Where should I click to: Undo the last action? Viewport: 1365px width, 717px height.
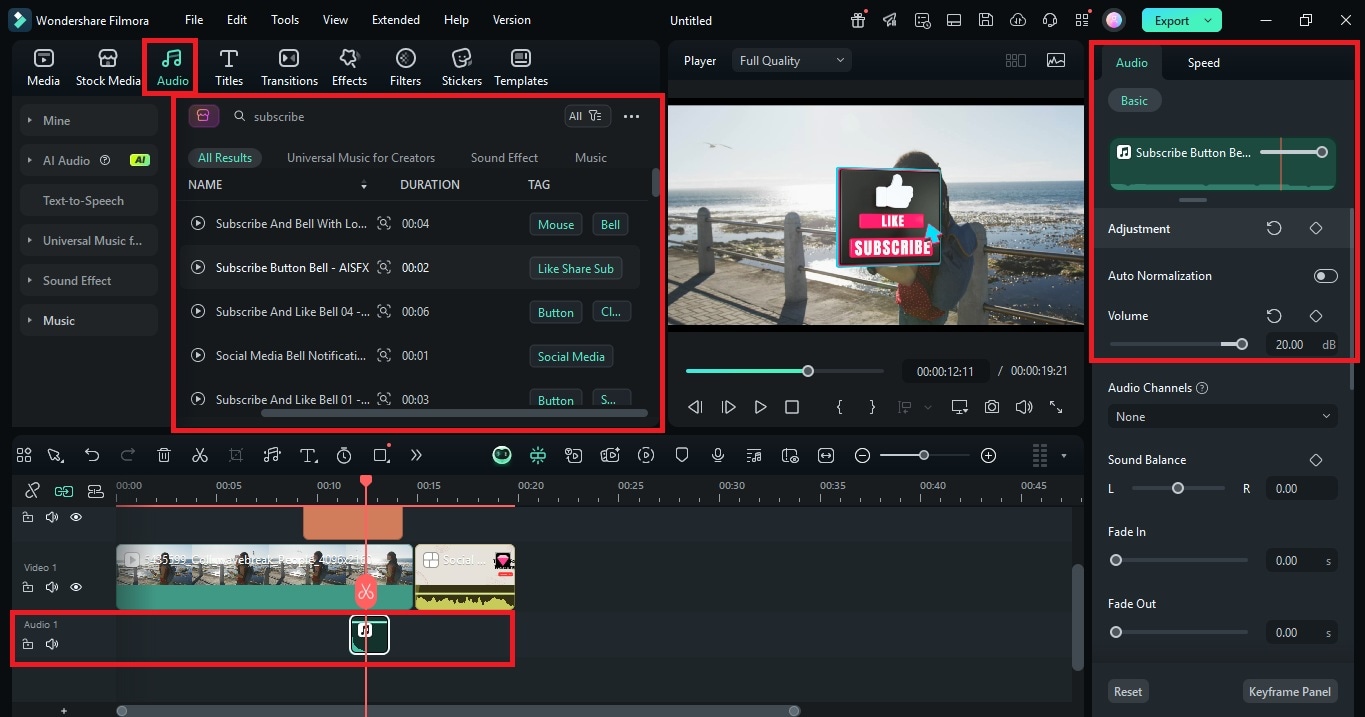pyautogui.click(x=92, y=455)
